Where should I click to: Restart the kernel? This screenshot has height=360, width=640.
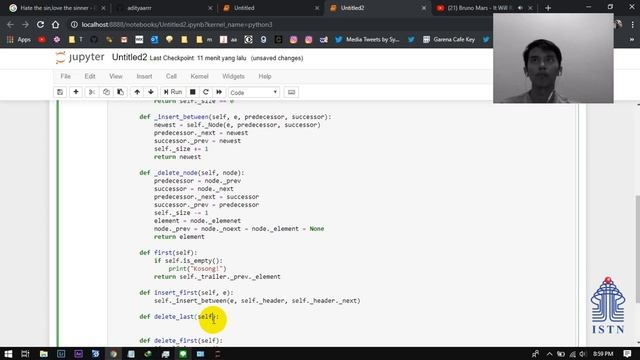coord(206,92)
